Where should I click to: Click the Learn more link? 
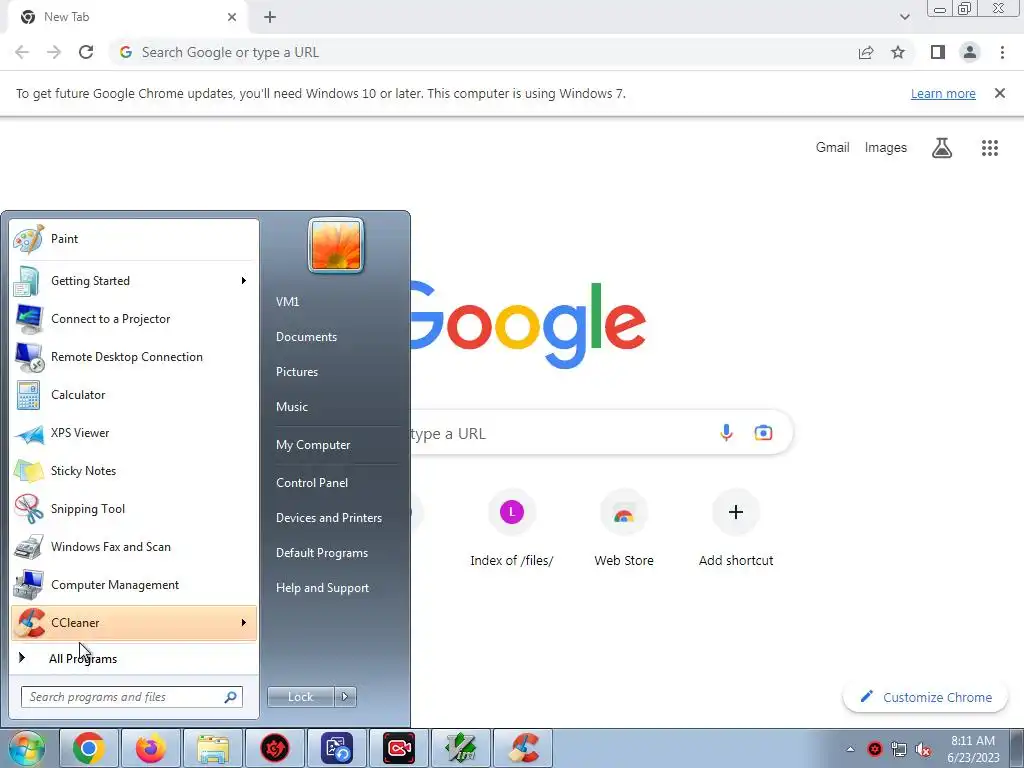pos(943,93)
